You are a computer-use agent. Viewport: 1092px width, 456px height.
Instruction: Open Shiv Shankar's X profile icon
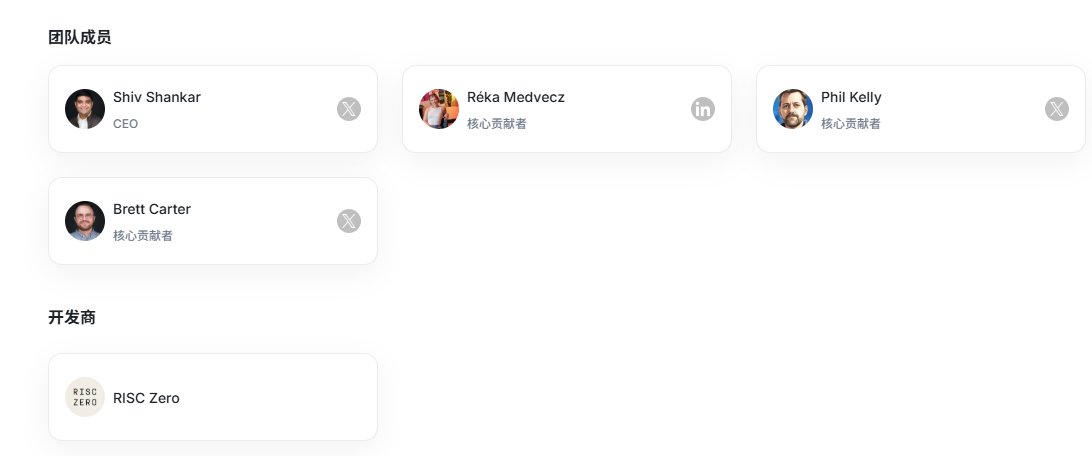pos(348,109)
